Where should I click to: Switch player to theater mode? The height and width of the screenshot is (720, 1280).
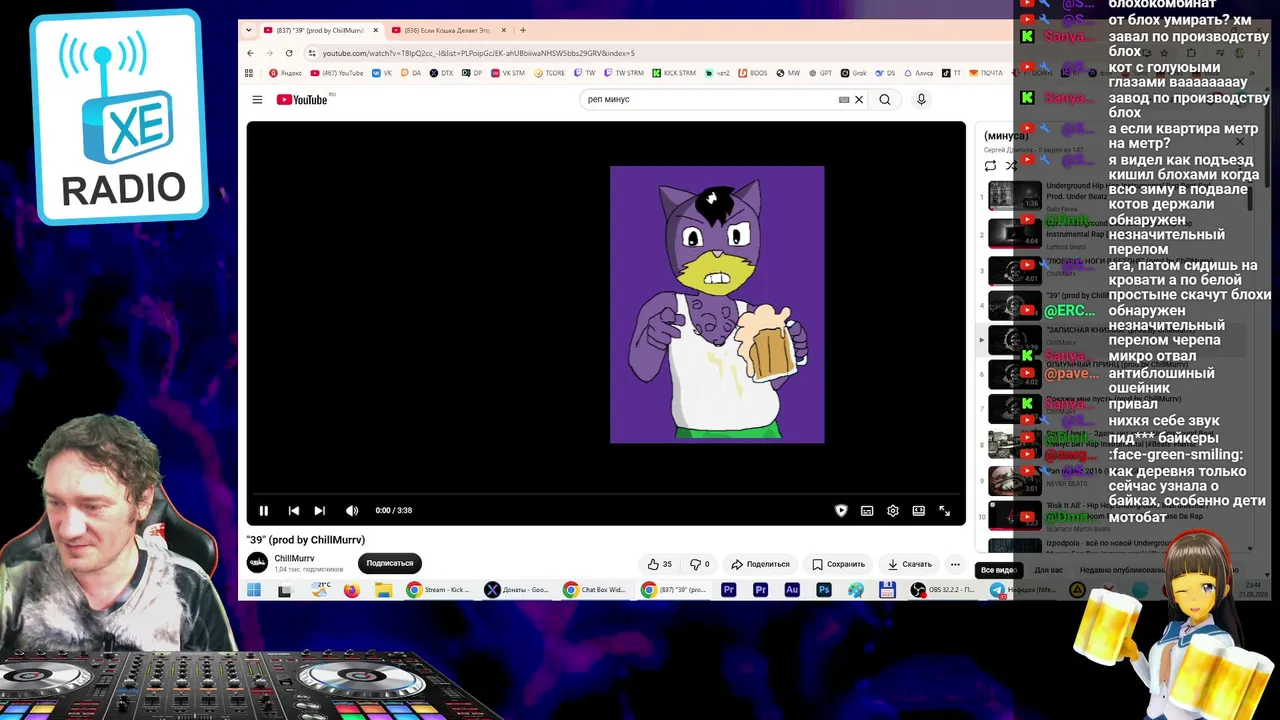pos(919,510)
